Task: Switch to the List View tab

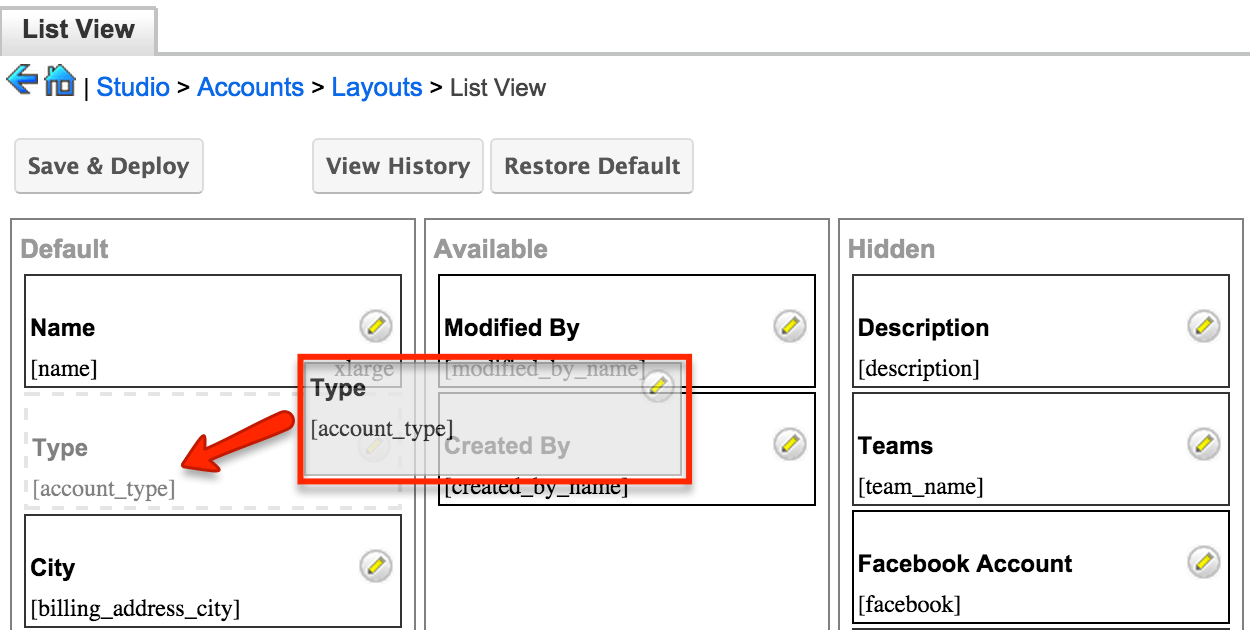Action: (79, 29)
